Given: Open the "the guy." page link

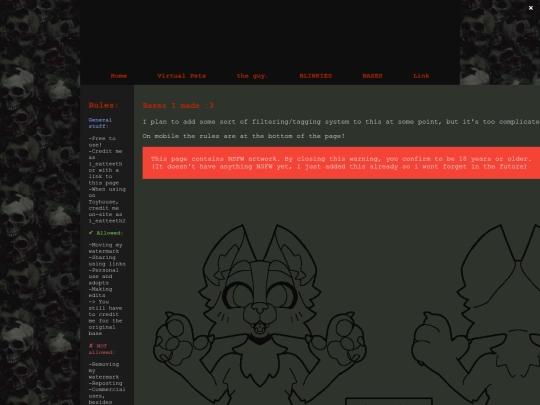Looking at the screenshot, I should point(252,76).
